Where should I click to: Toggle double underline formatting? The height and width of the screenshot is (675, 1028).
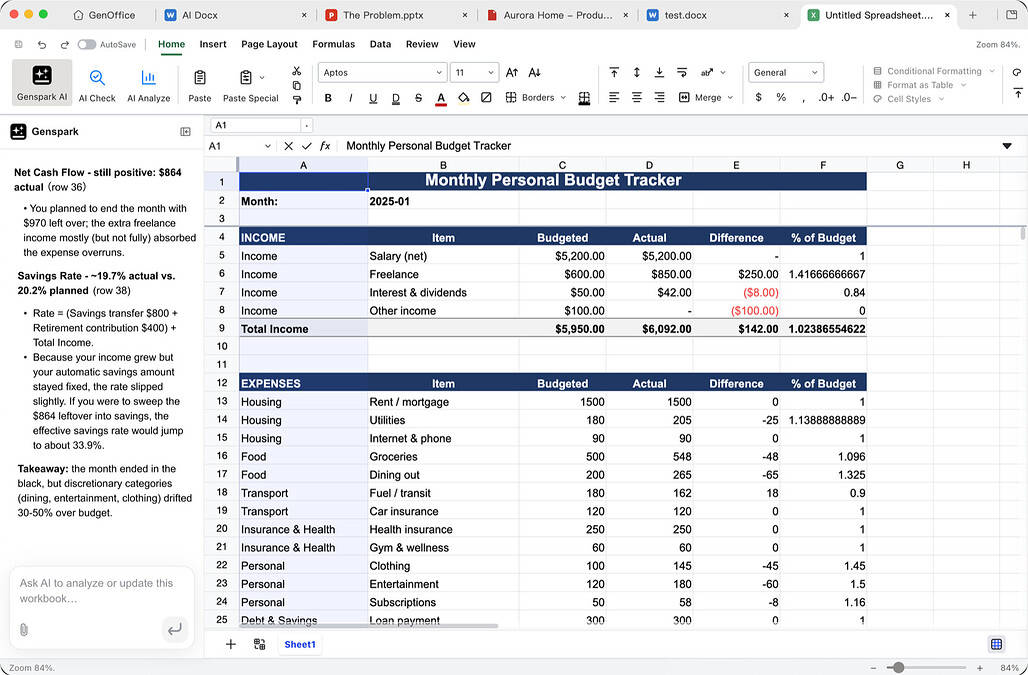(396, 98)
